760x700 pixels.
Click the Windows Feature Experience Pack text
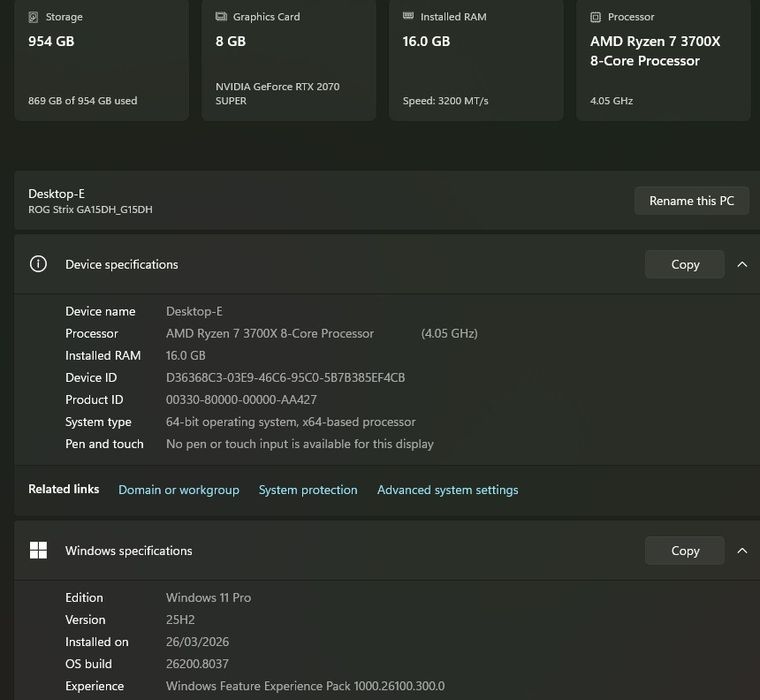point(305,686)
